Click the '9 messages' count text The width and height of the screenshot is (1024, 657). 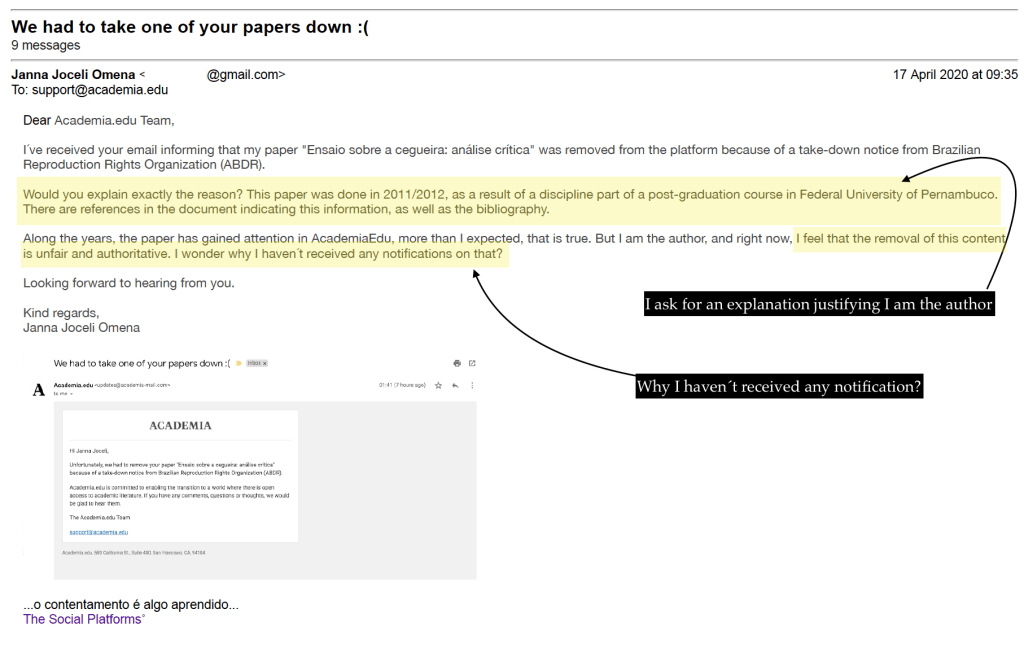[x=46, y=45]
